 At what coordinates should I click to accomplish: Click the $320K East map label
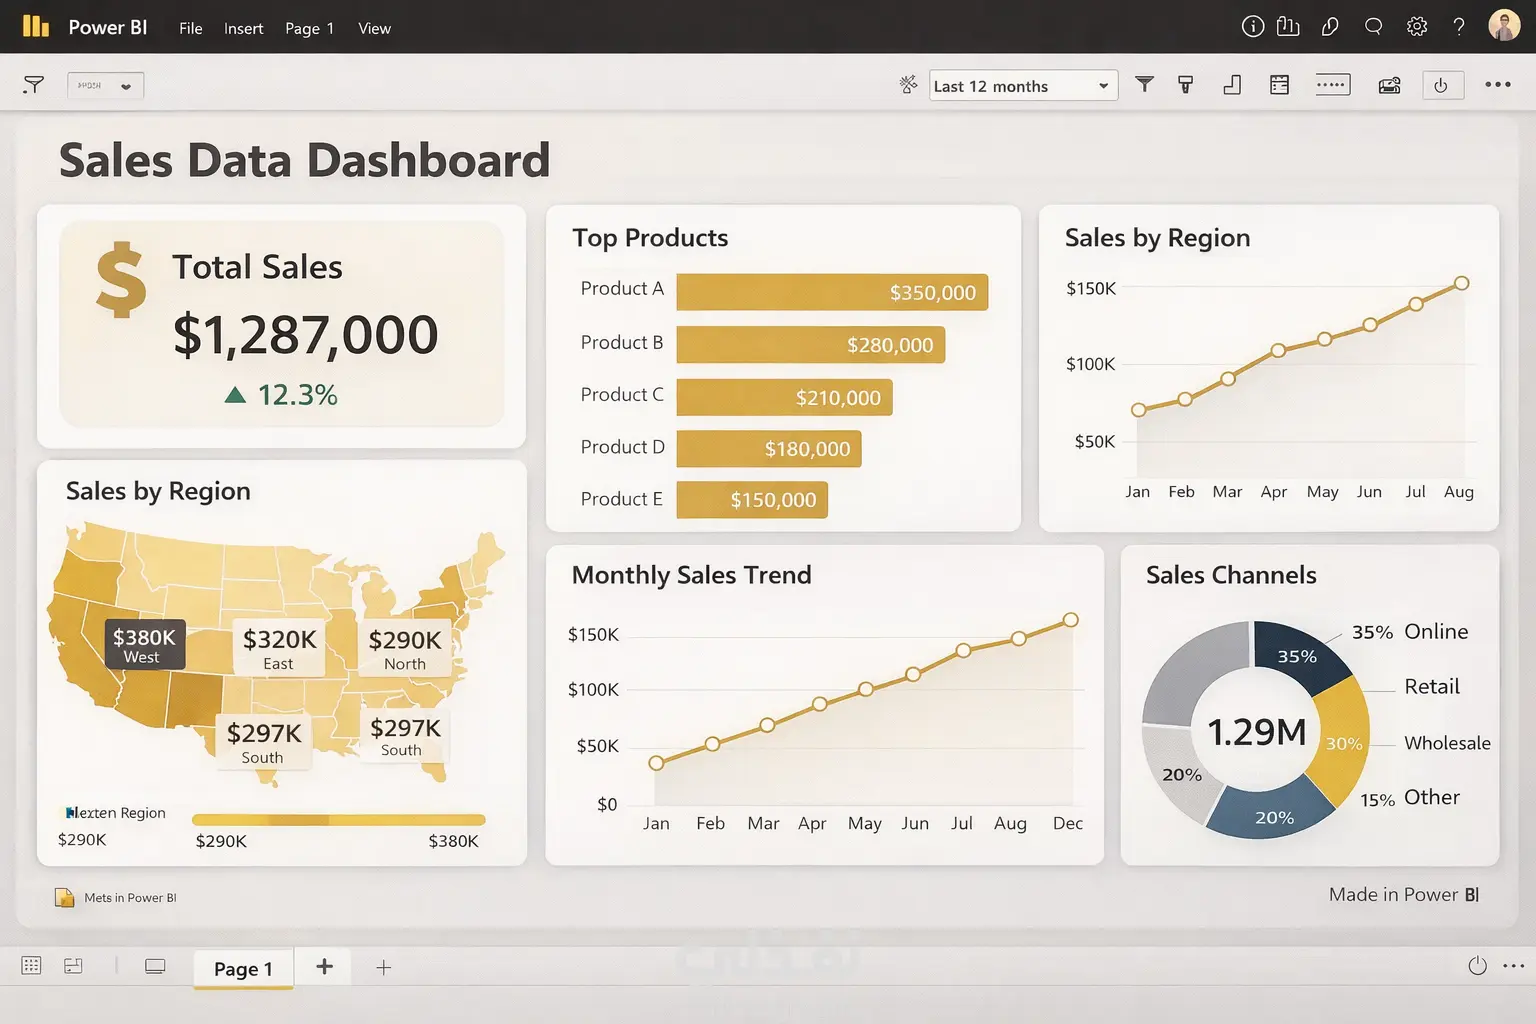[279, 648]
